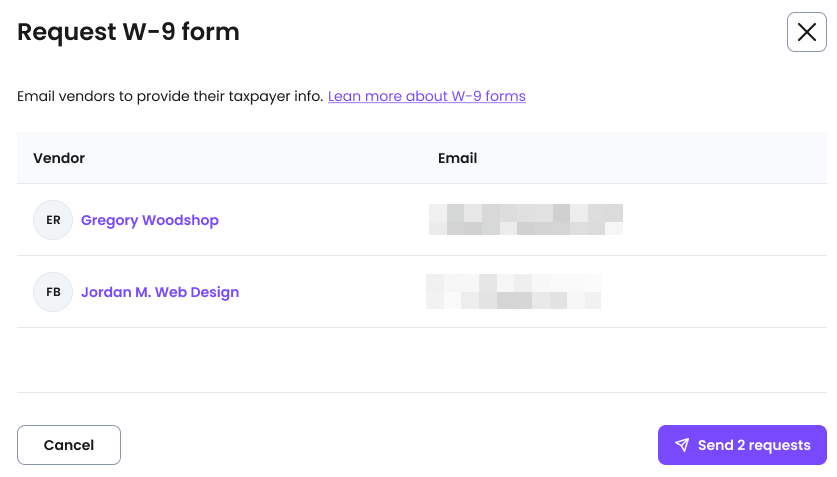Viewport: 837px width, 477px height.
Task: Click the Email column header
Action: [457, 158]
